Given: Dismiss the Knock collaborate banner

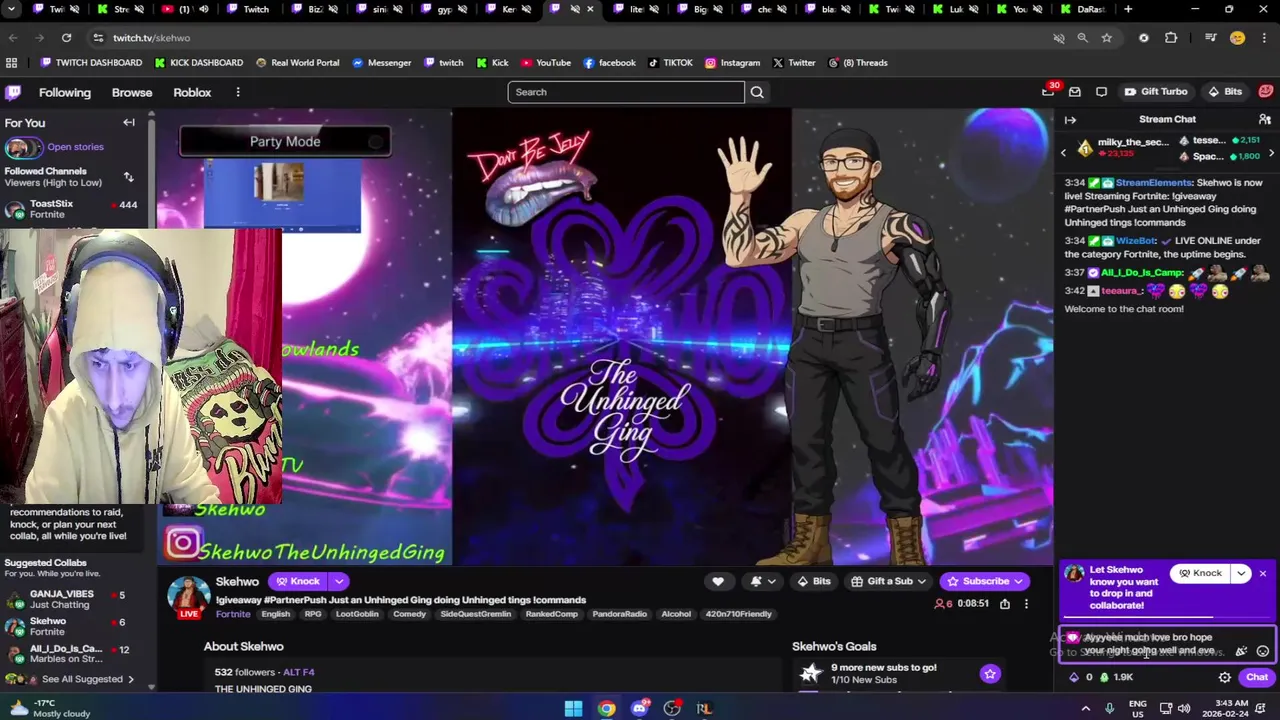Looking at the screenshot, I should 1263,574.
